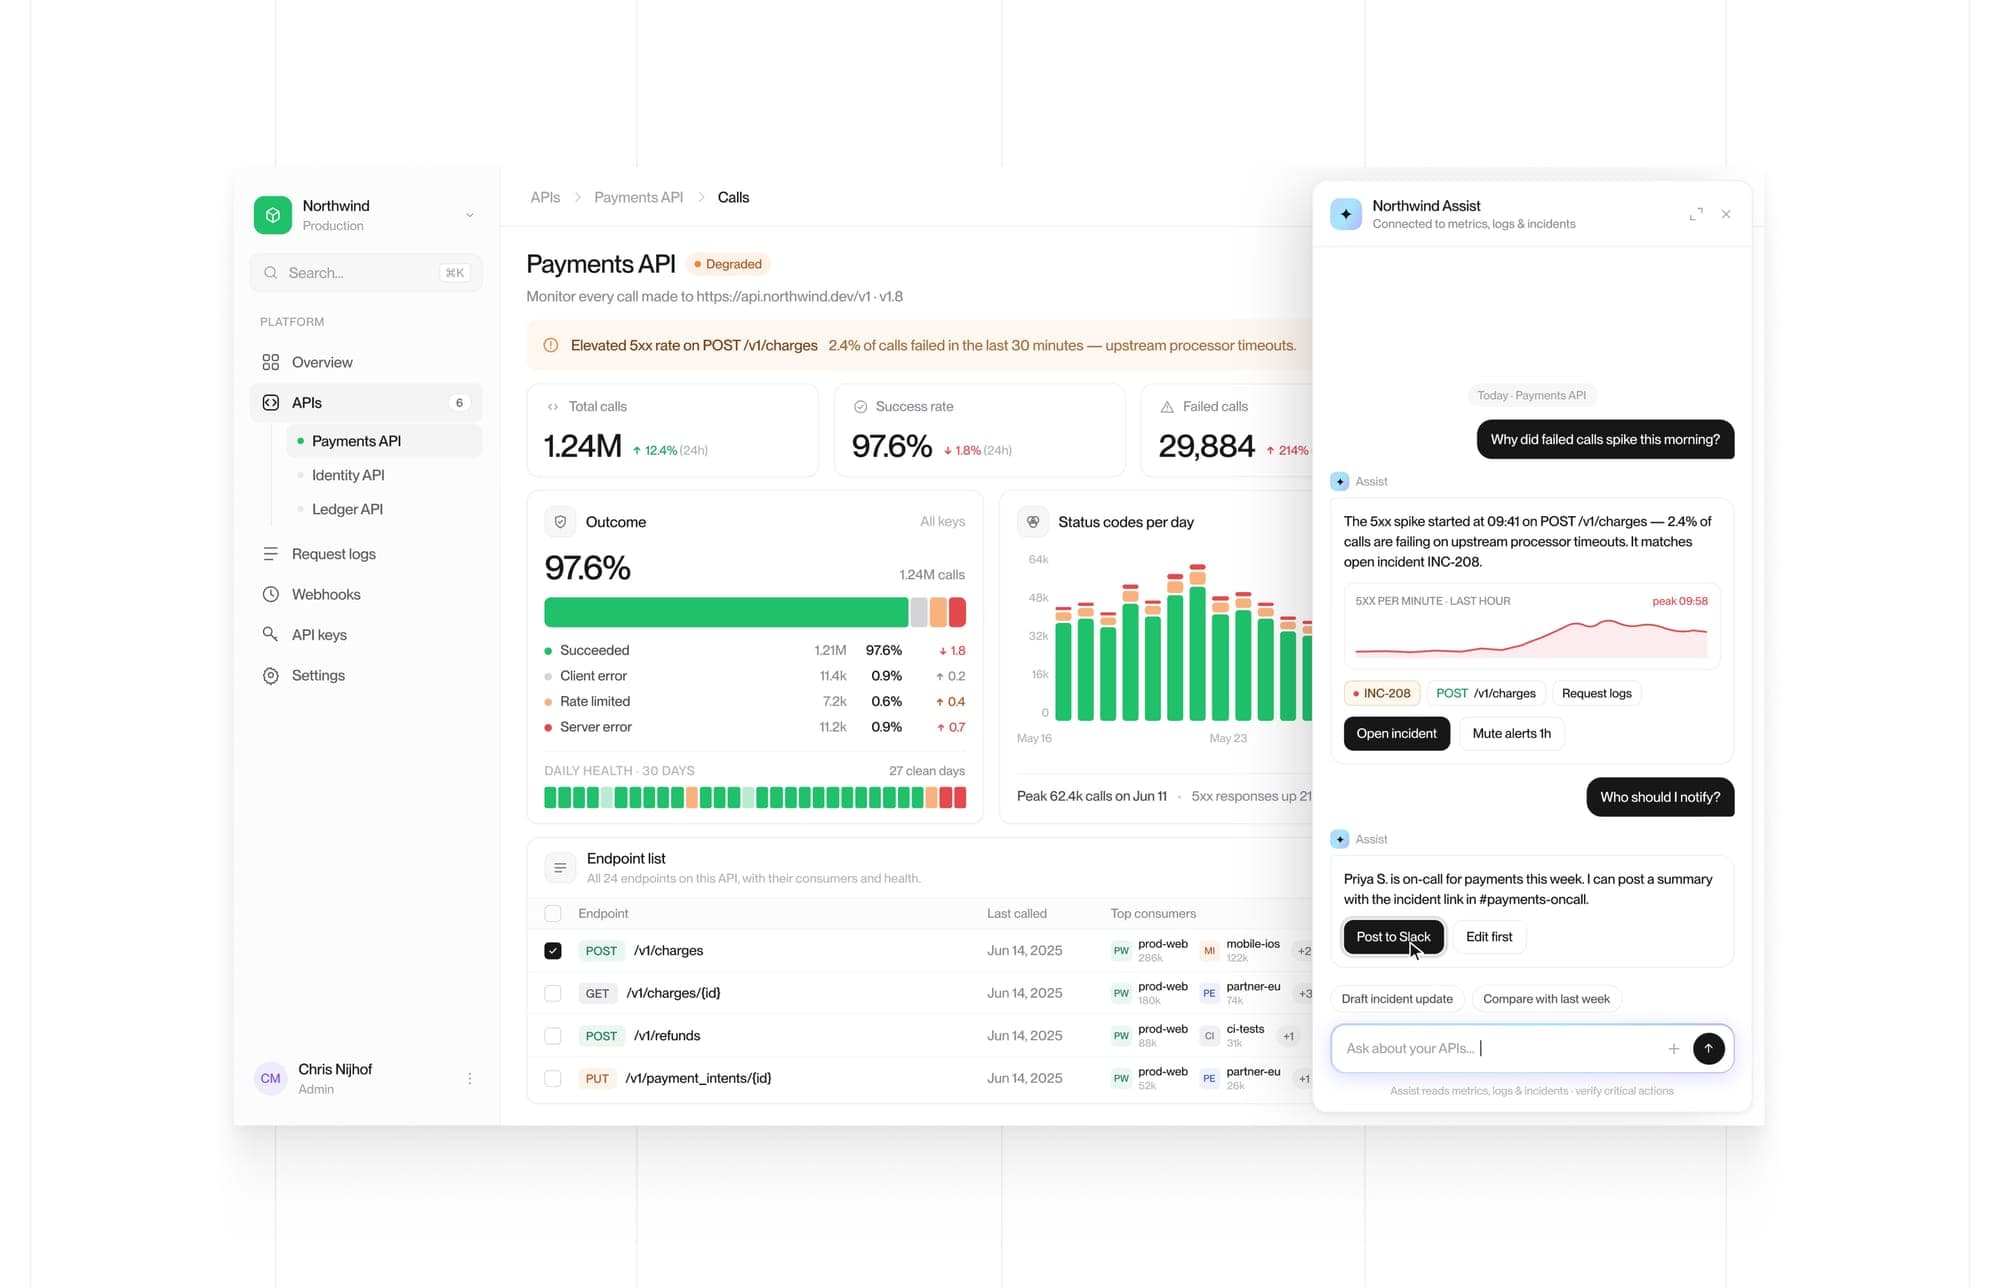Click the green succeeded segment of outcome bar
The image size is (2000, 1287).
[726, 612]
